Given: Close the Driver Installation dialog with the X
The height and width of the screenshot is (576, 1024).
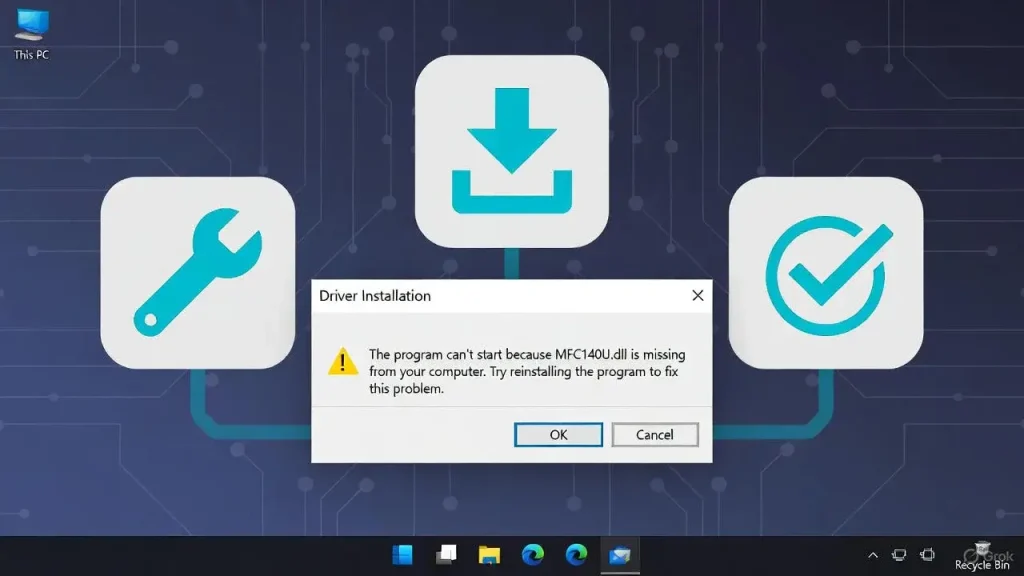Looking at the screenshot, I should [697, 295].
